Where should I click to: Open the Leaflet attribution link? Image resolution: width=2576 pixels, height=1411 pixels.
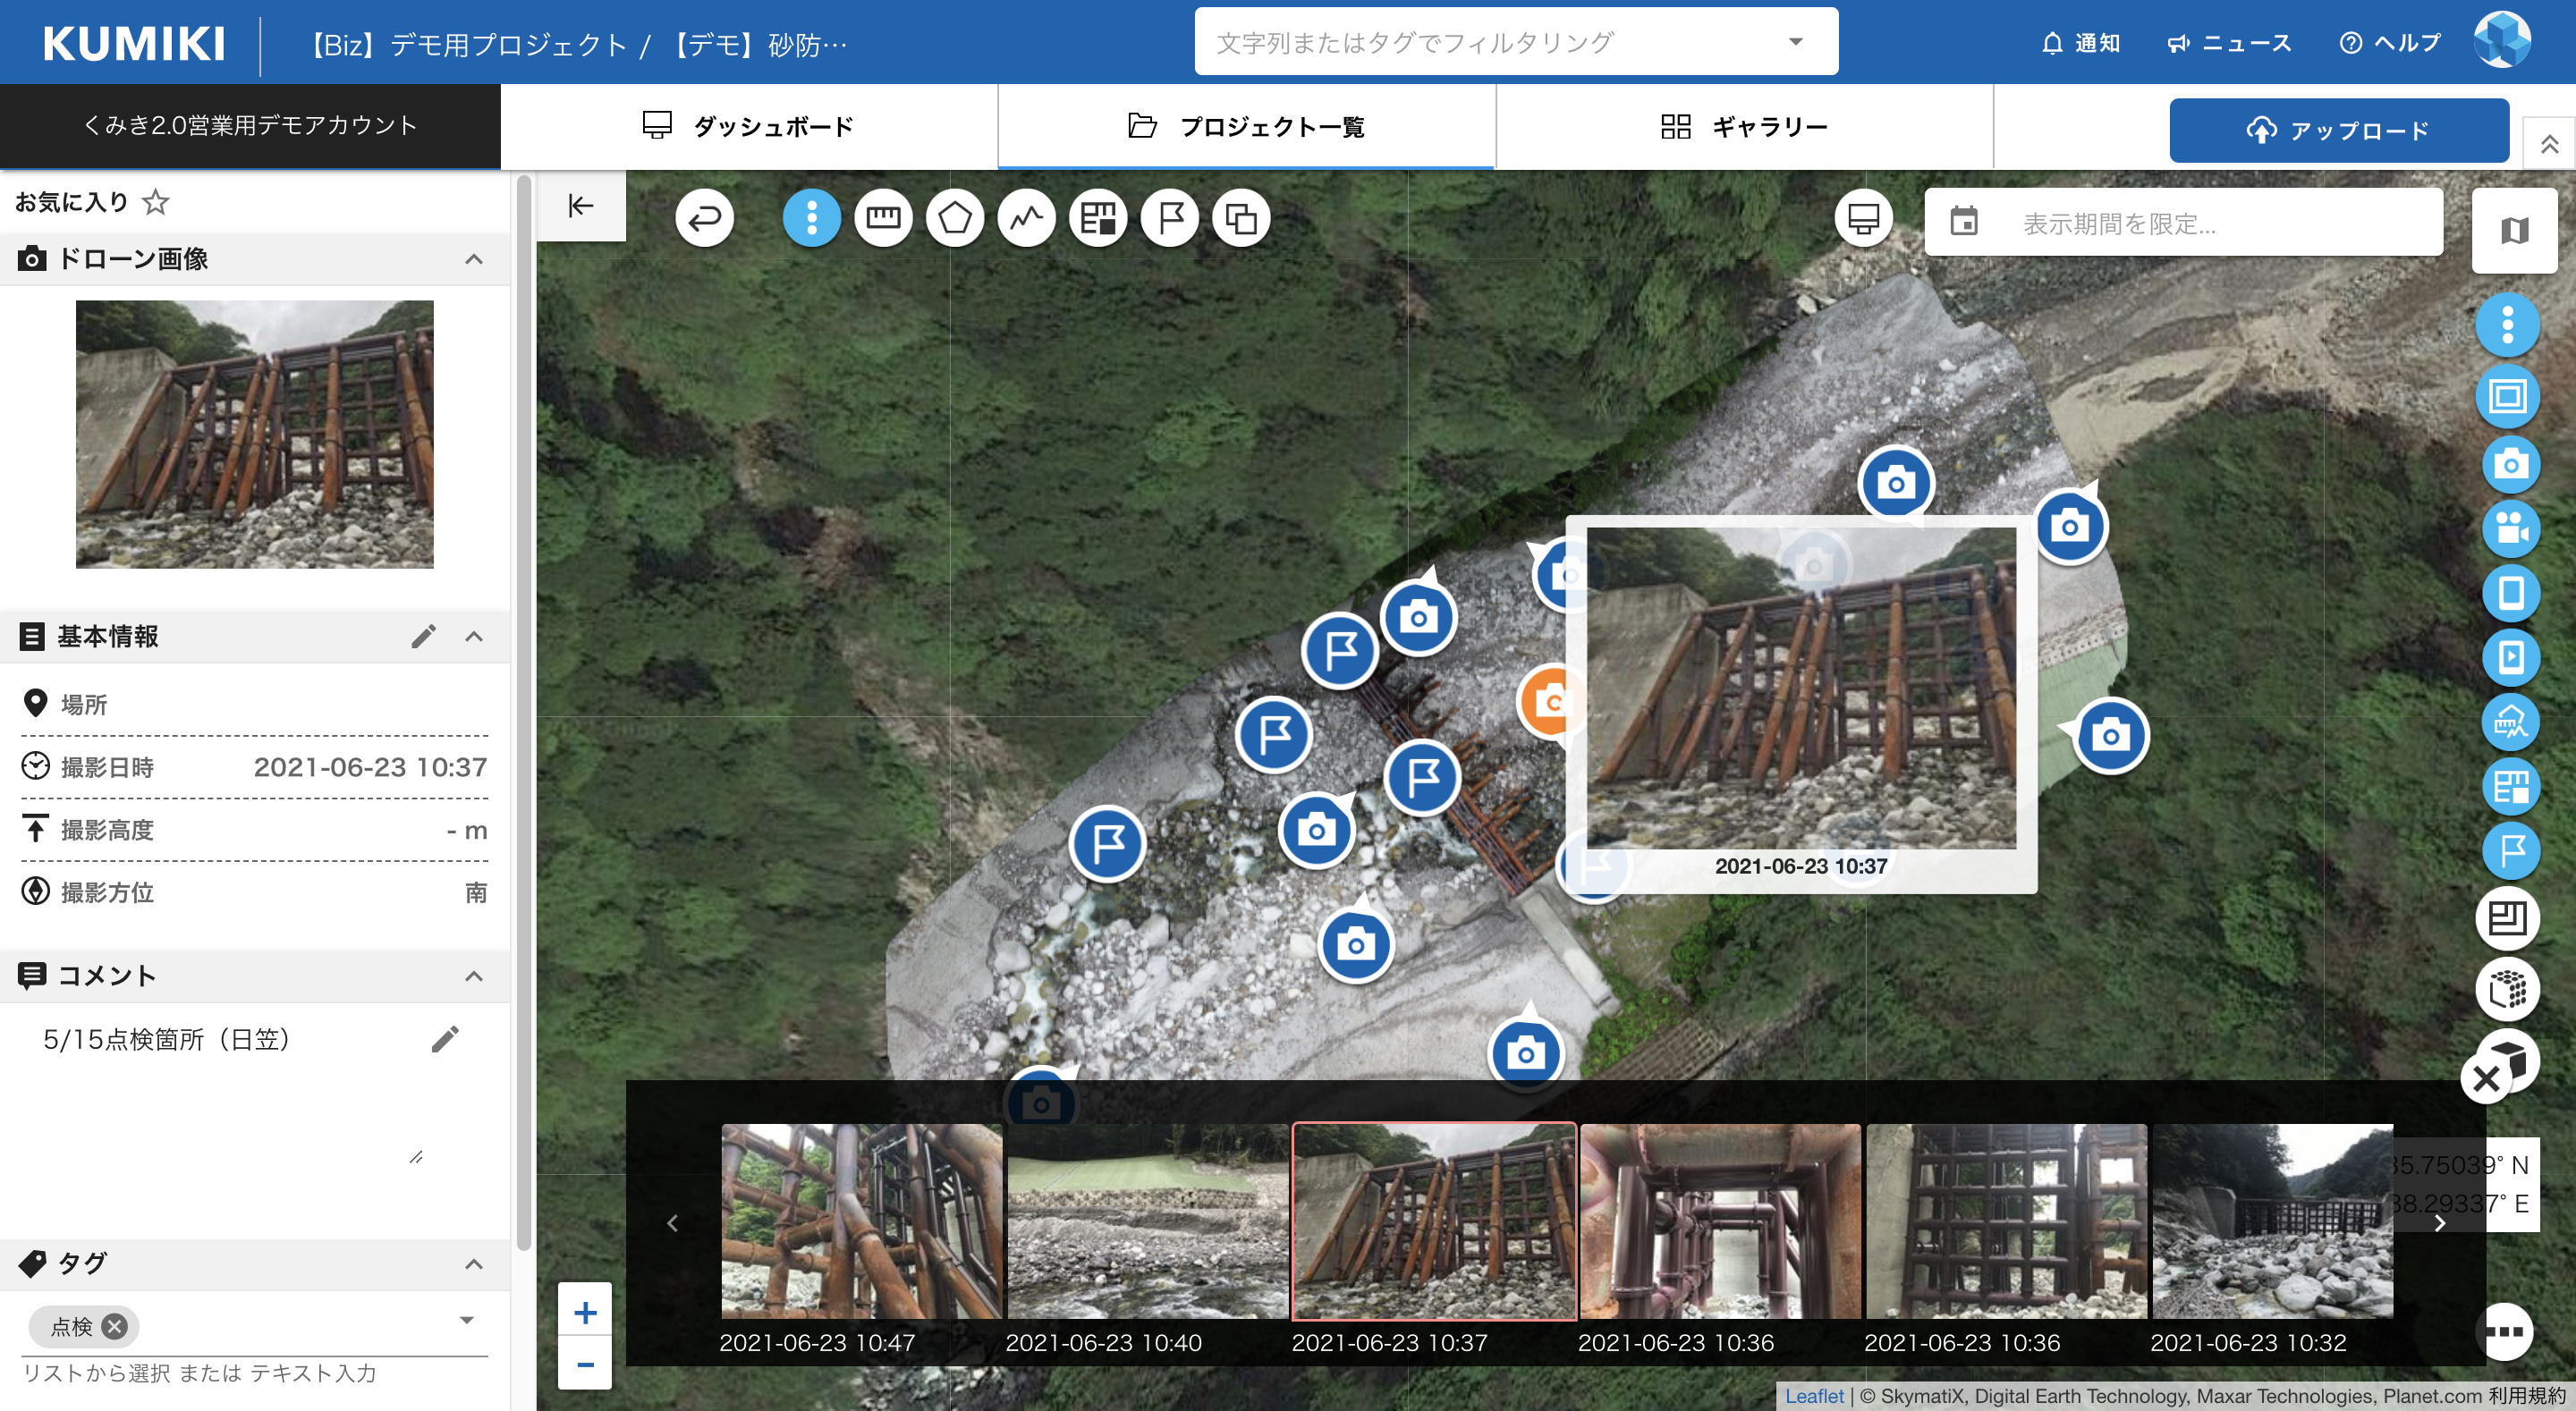point(1813,1396)
